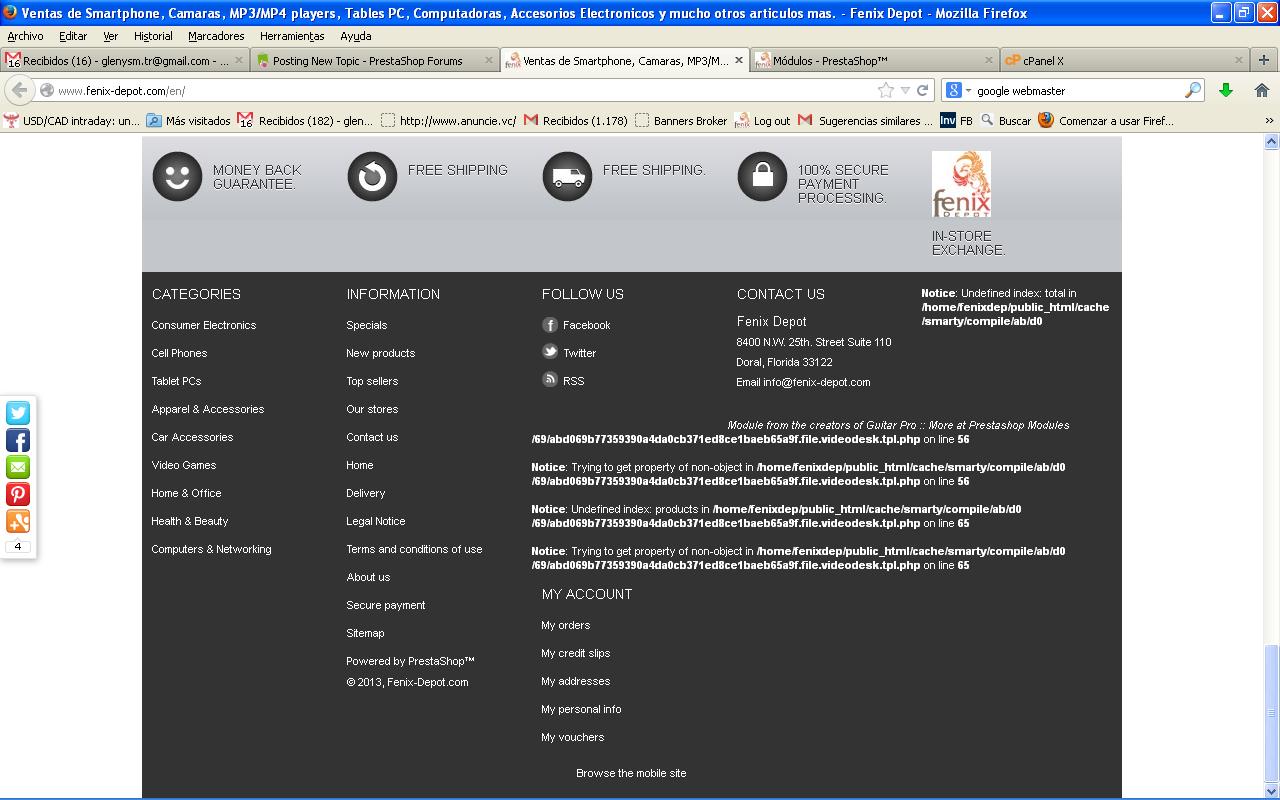
Task: Close the cPanel X tab
Action: coord(1239,60)
